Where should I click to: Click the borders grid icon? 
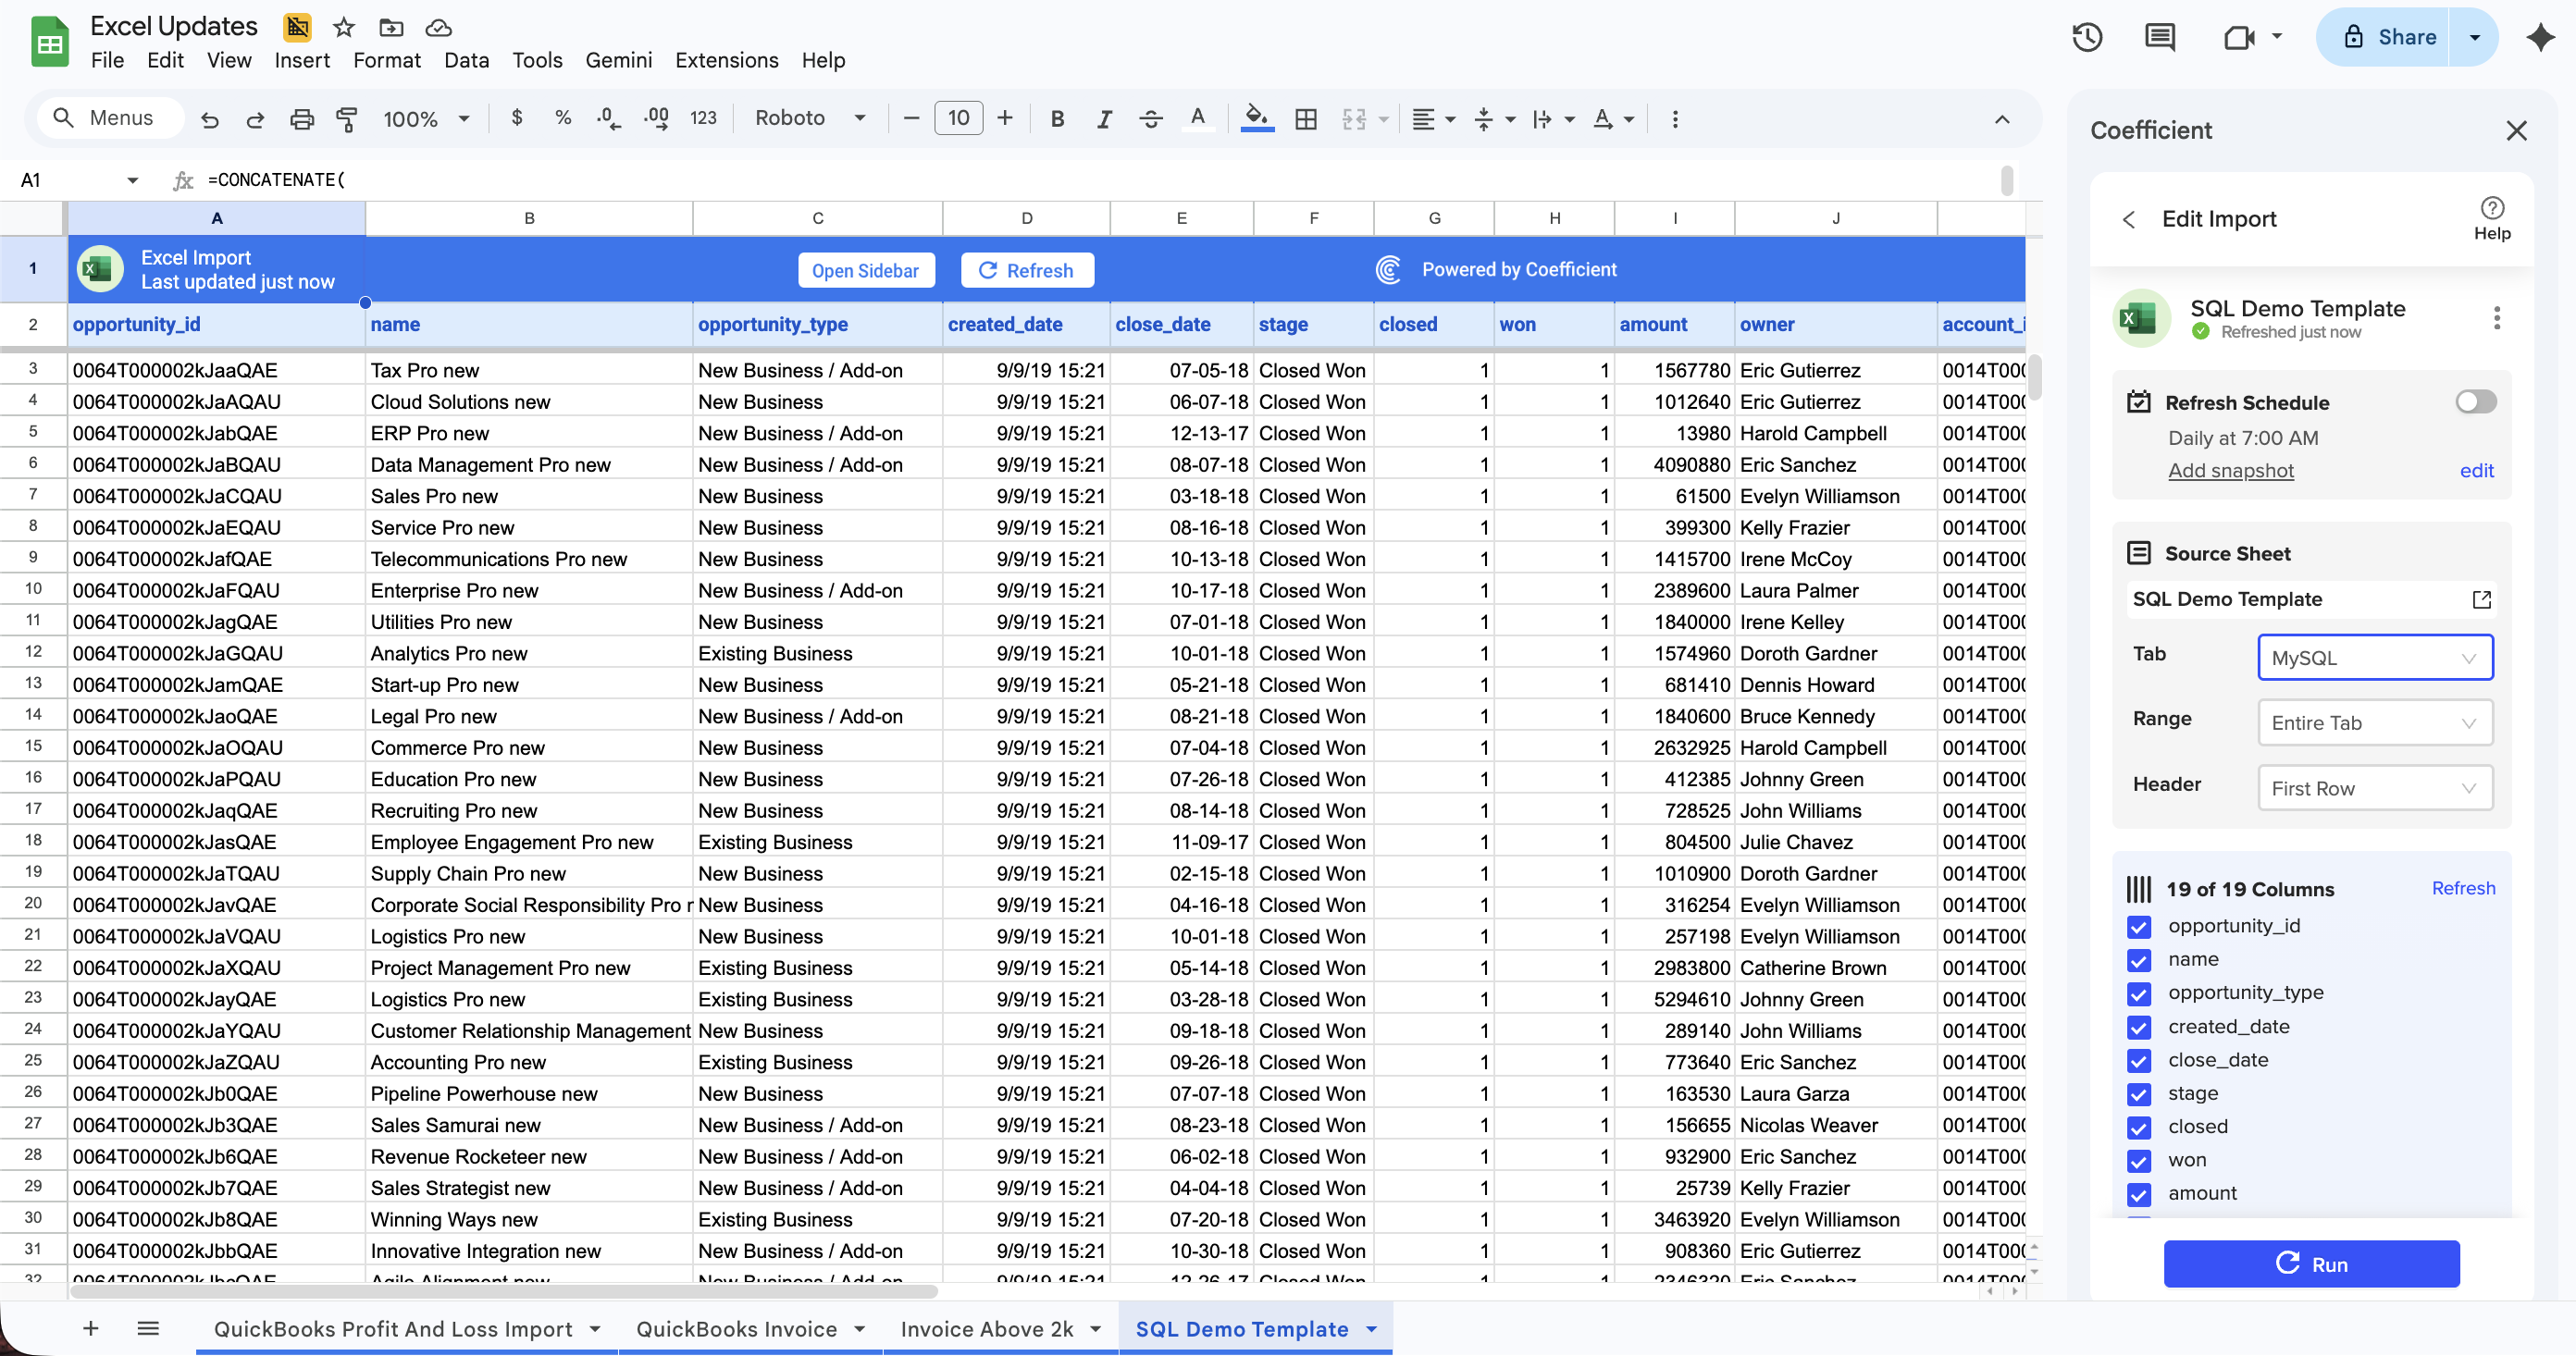pos(1305,119)
